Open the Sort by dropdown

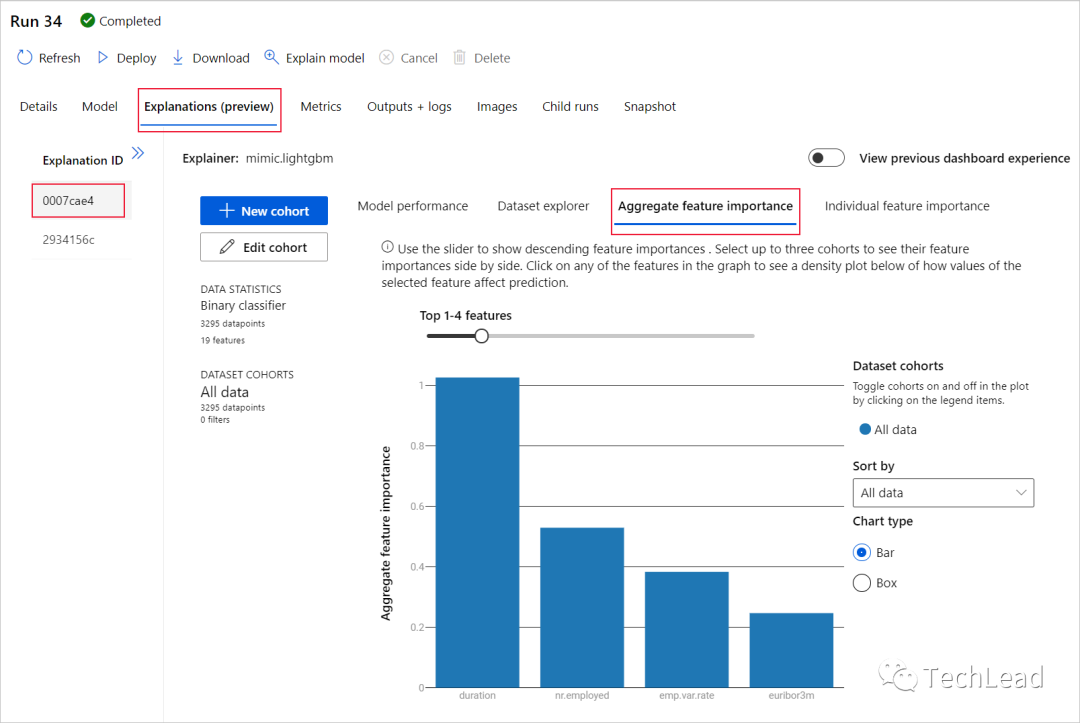tap(942, 492)
